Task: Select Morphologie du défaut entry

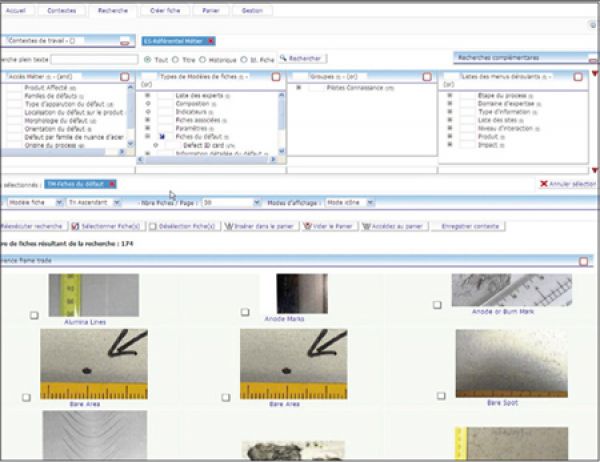Action: pos(60,121)
